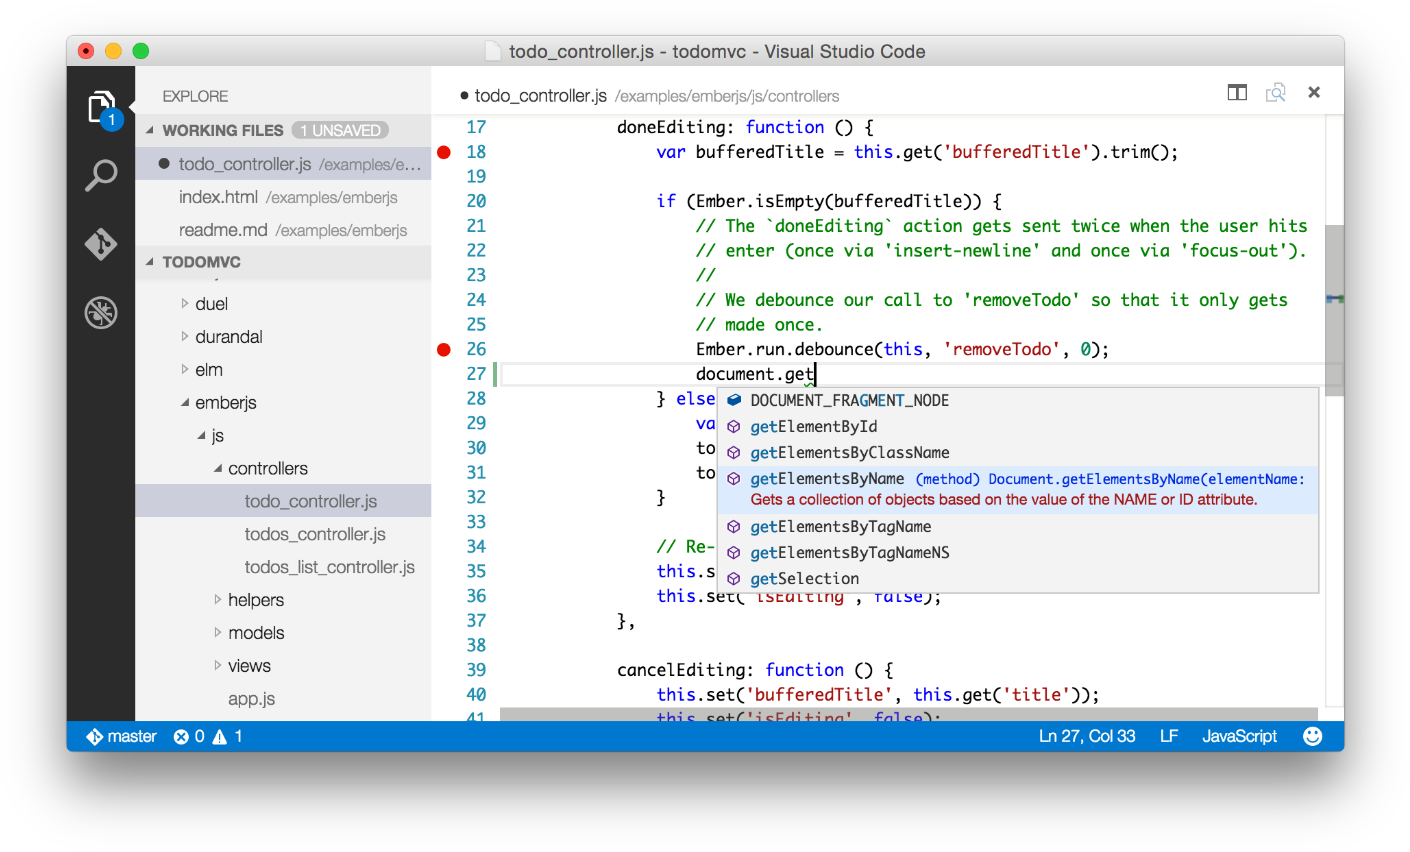This screenshot has width=1410, height=852.
Task: Click line number 39 in gutter
Action: [476, 670]
